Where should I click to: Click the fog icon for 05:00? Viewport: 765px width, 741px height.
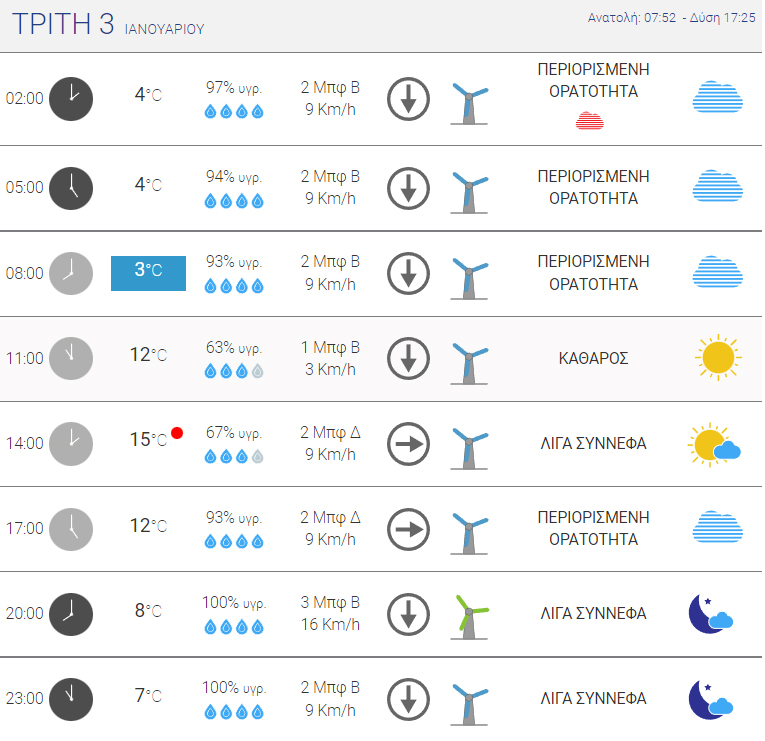[718, 186]
